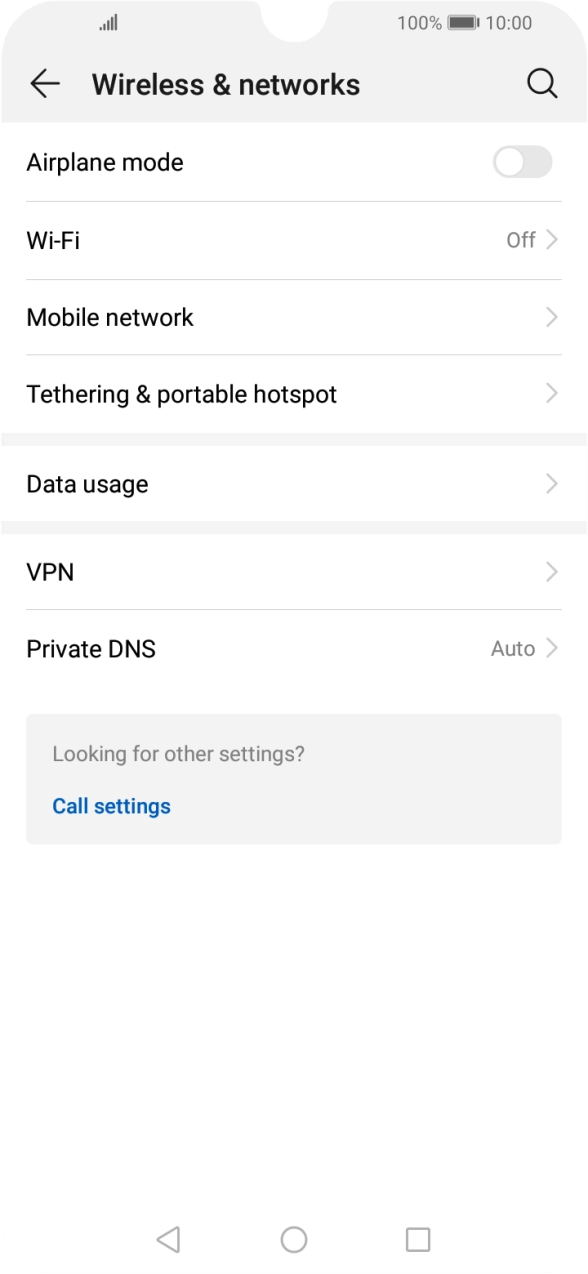The image size is (588, 1274).
Task: Select the VPN menu entry
Action: point(294,571)
